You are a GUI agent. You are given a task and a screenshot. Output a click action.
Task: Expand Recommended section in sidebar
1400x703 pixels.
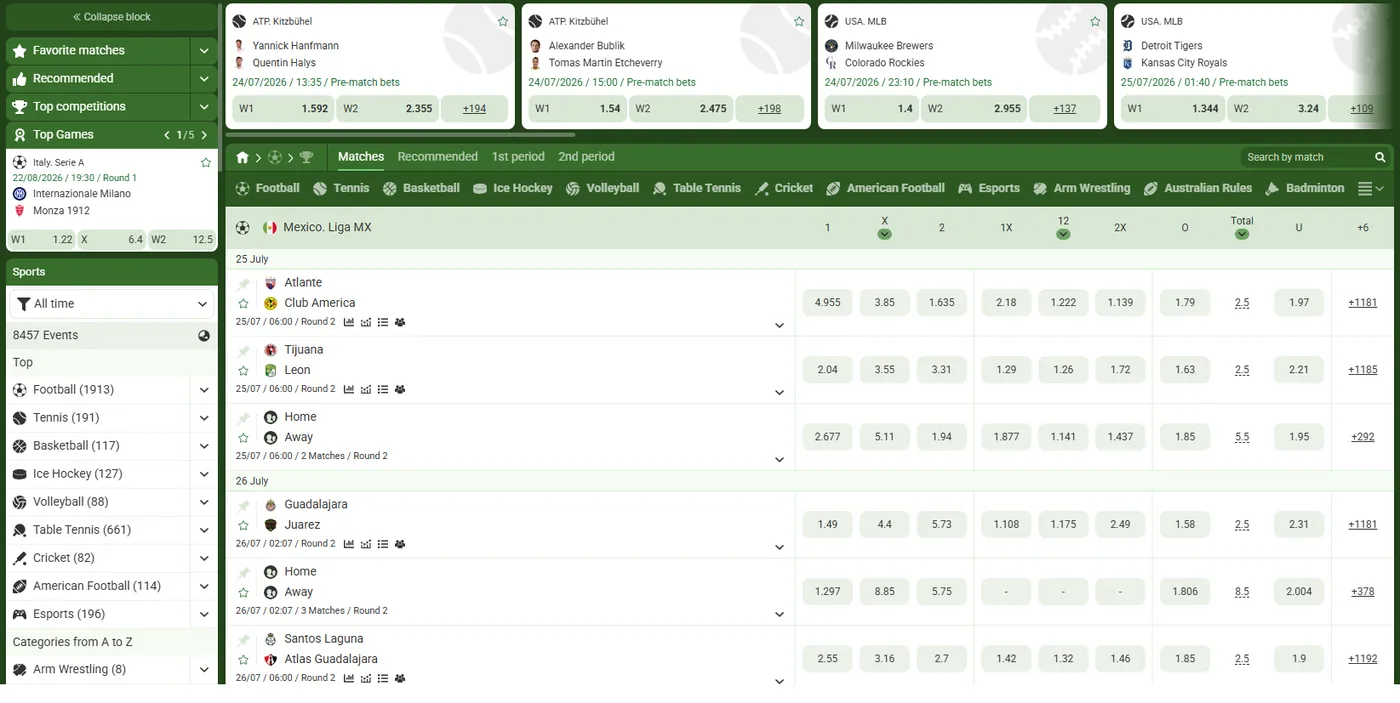[x=204, y=79]
